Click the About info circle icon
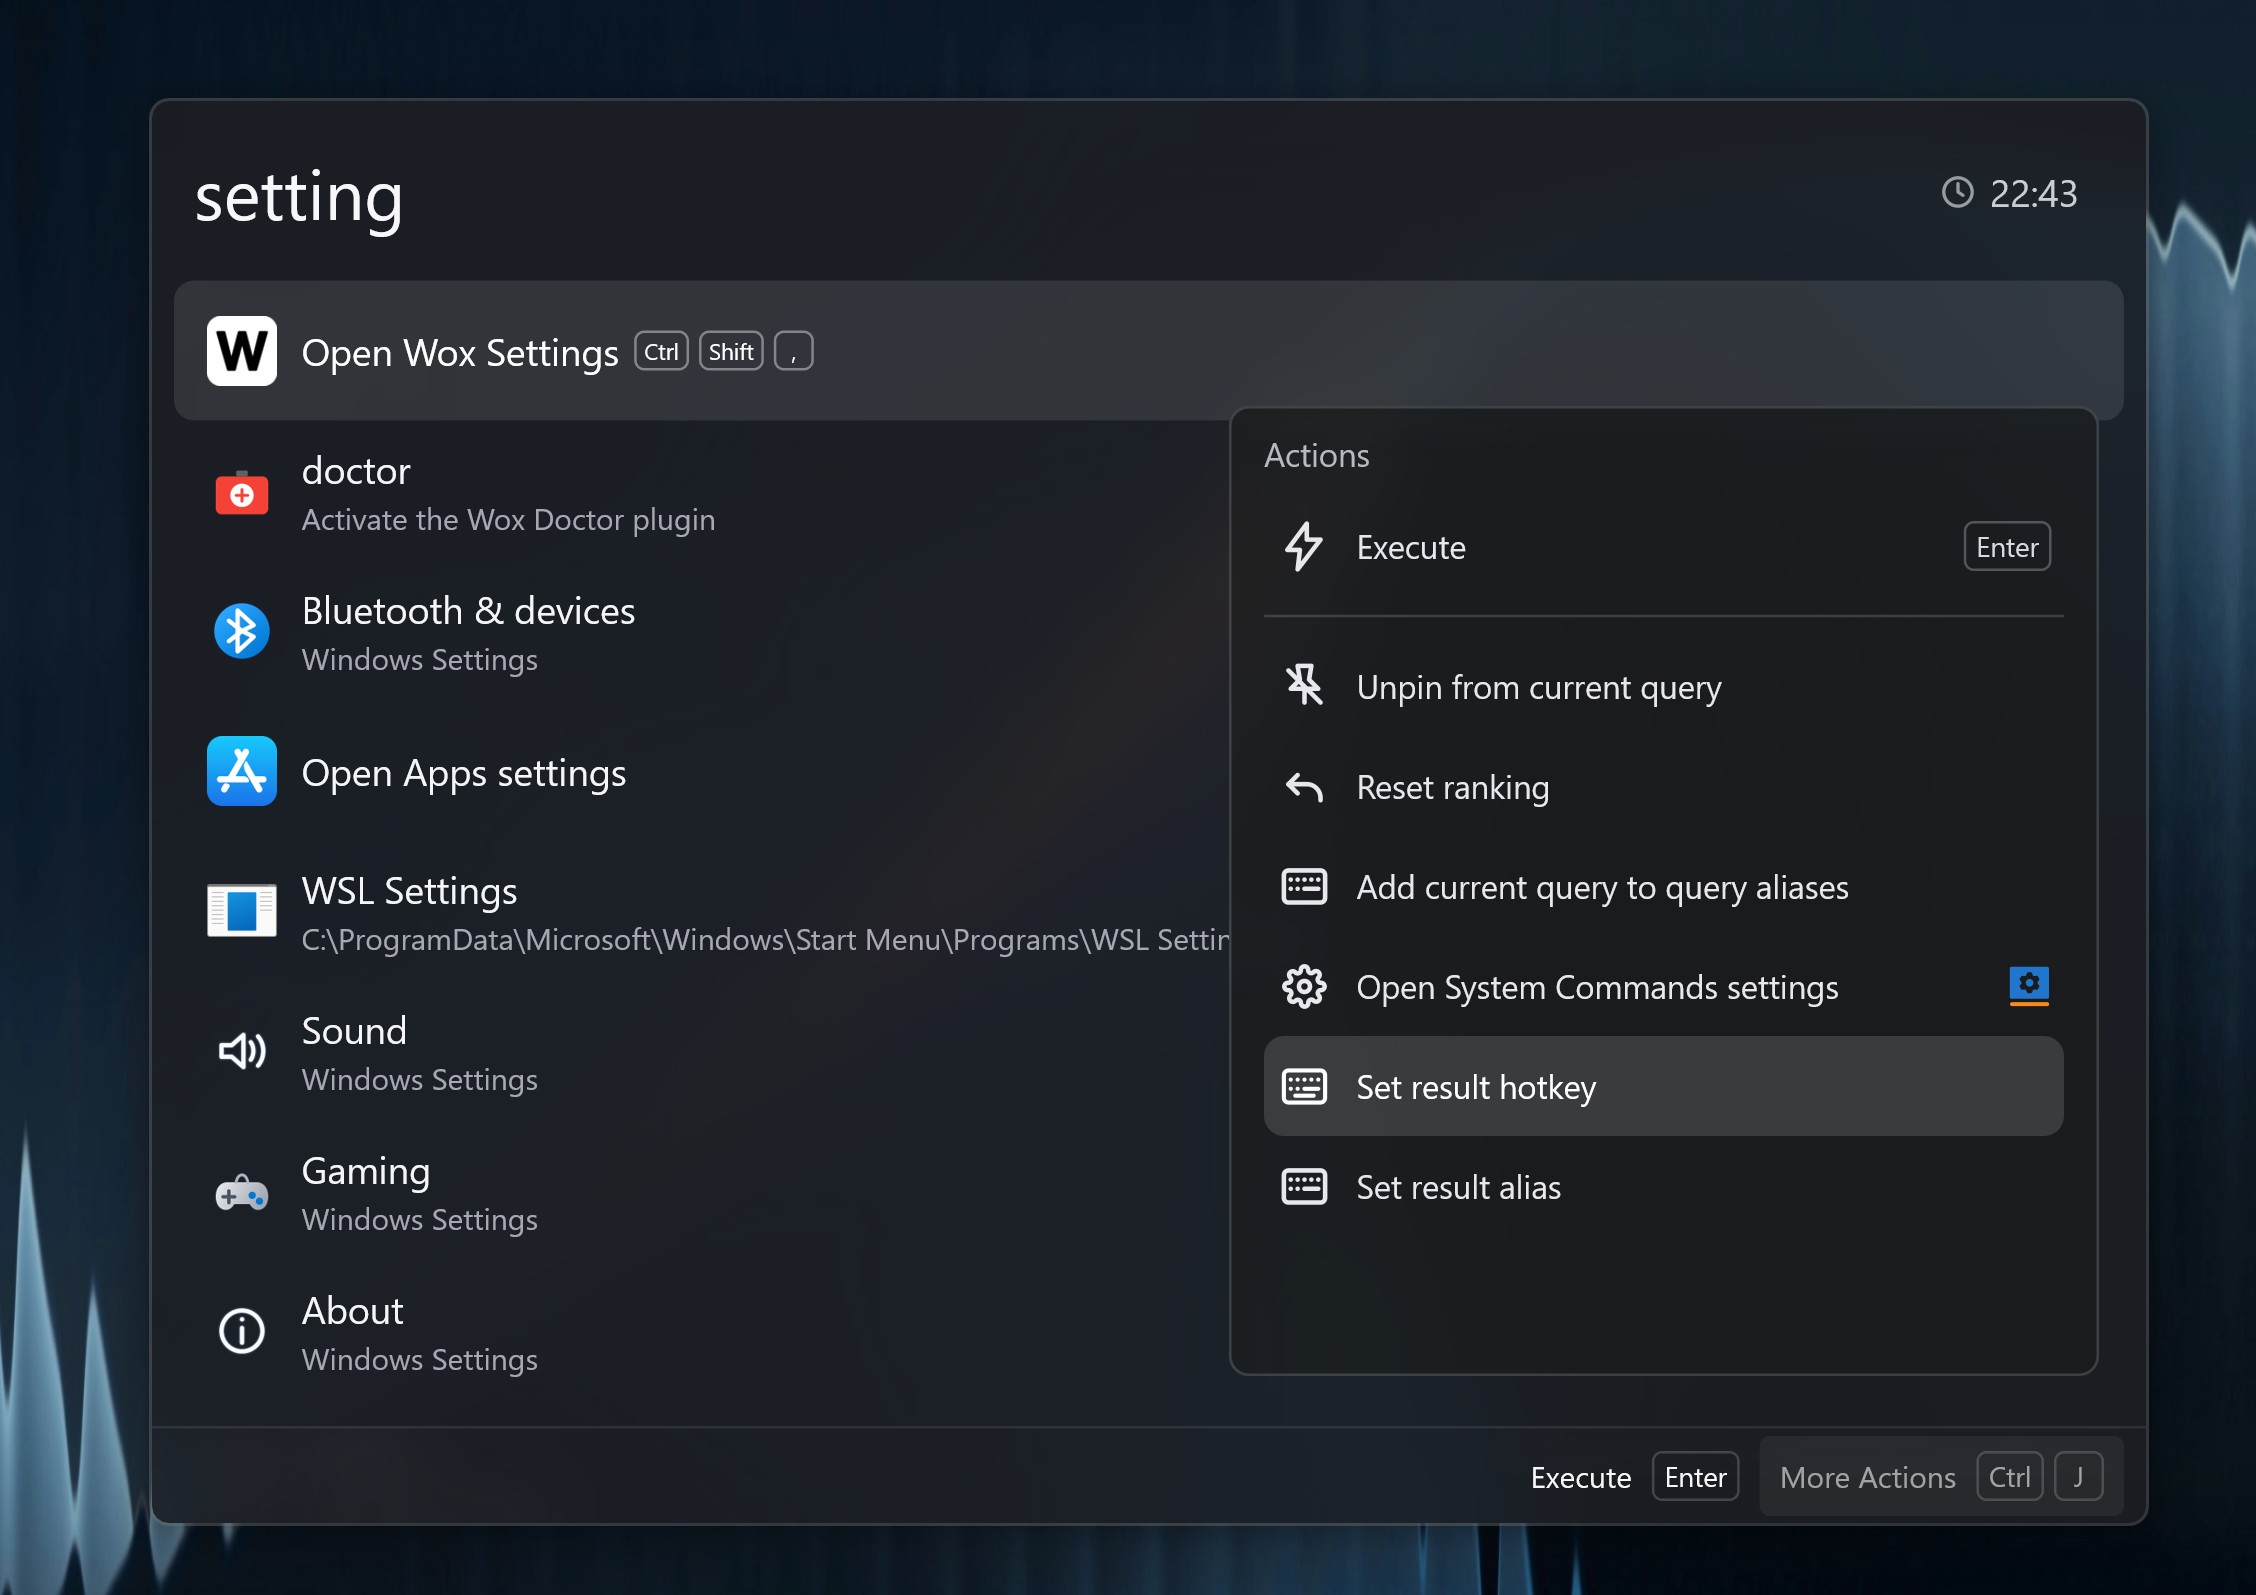 (x=241, y=1331)
